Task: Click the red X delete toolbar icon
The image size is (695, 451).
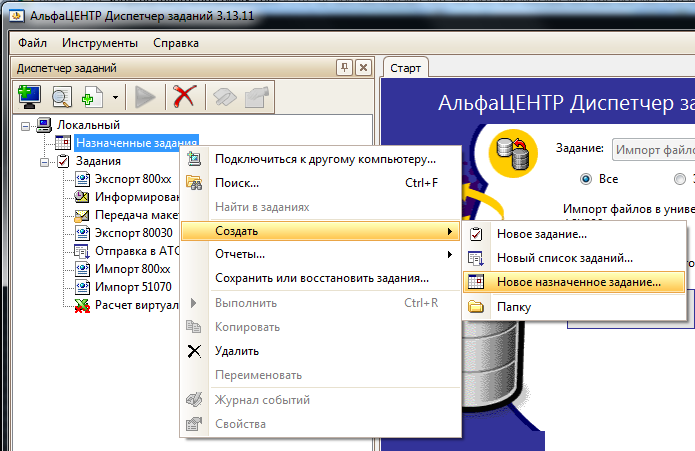Action: [184, 96]
